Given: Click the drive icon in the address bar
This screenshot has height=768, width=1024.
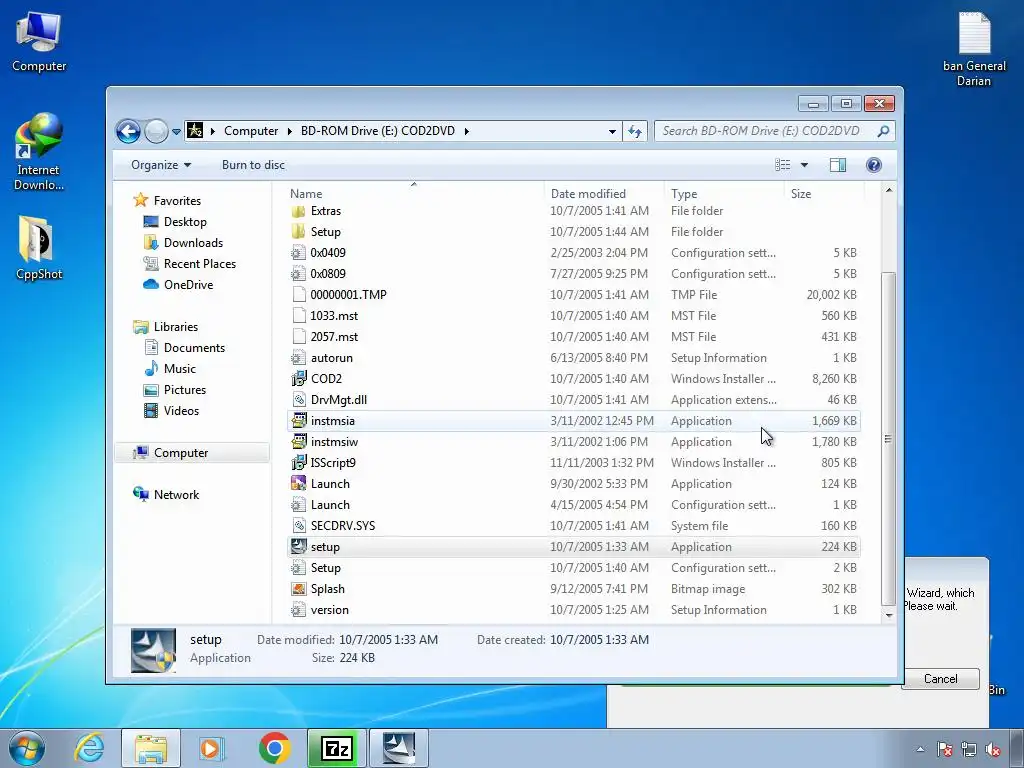Looking at the screenshot, I should tap(195, 131).
